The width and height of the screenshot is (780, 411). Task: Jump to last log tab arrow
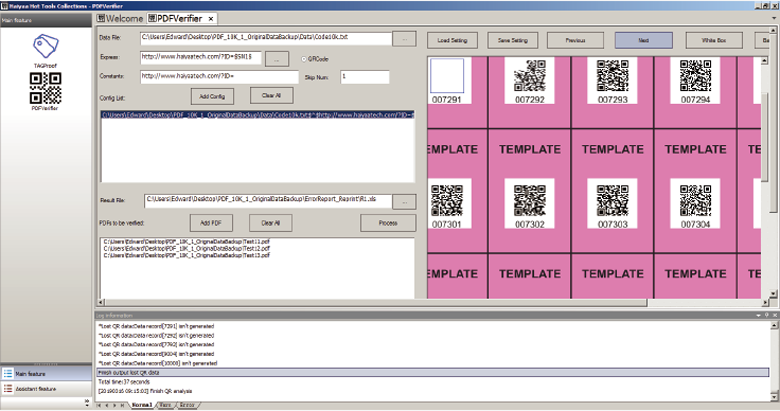point(122,406)
